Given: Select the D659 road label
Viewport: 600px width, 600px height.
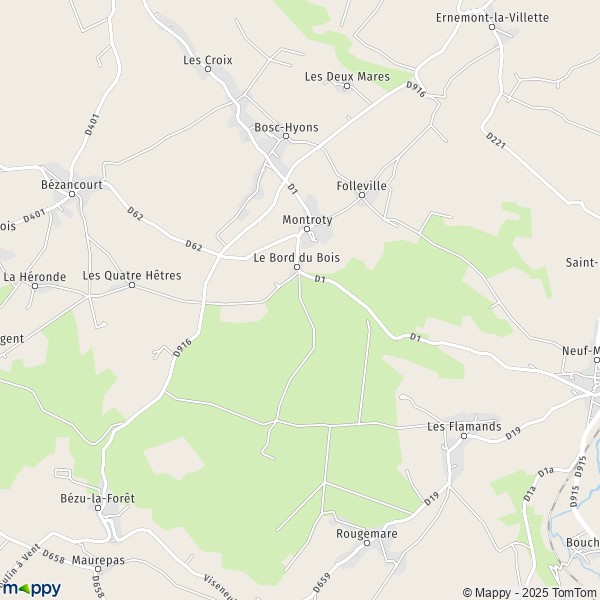Looking at the screenshot, I should coord(321,583).
